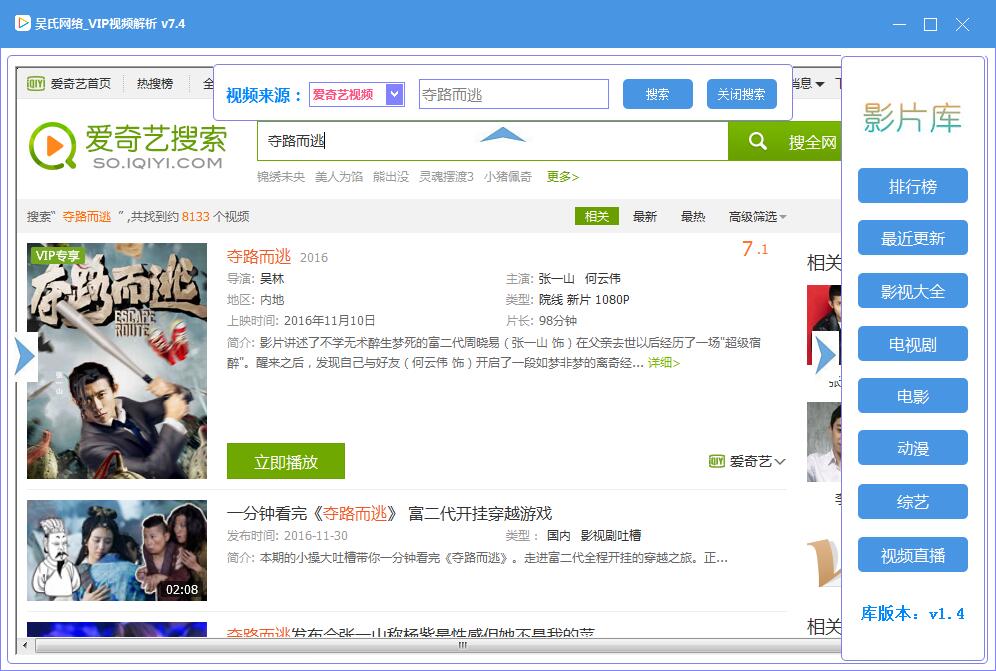Image resolution: width=996 pixels, height=671 pixels.
Task: Click the 上映时间 2016年11月10日 text
Action: [301, 320]
